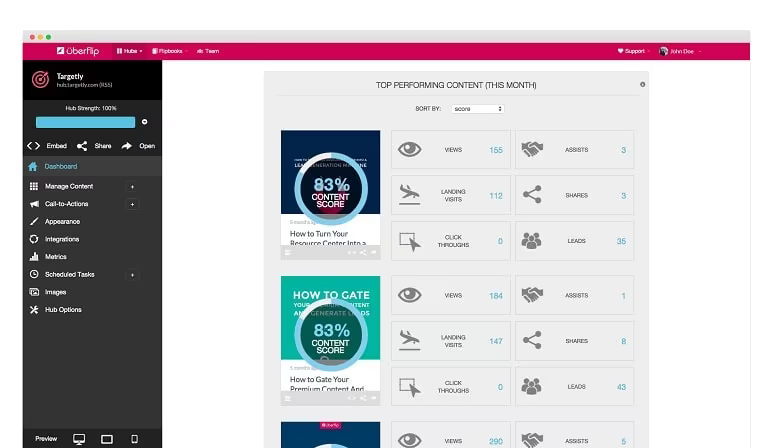
Task: Open the Flipbooks menu
Action: tap(169, 51)
